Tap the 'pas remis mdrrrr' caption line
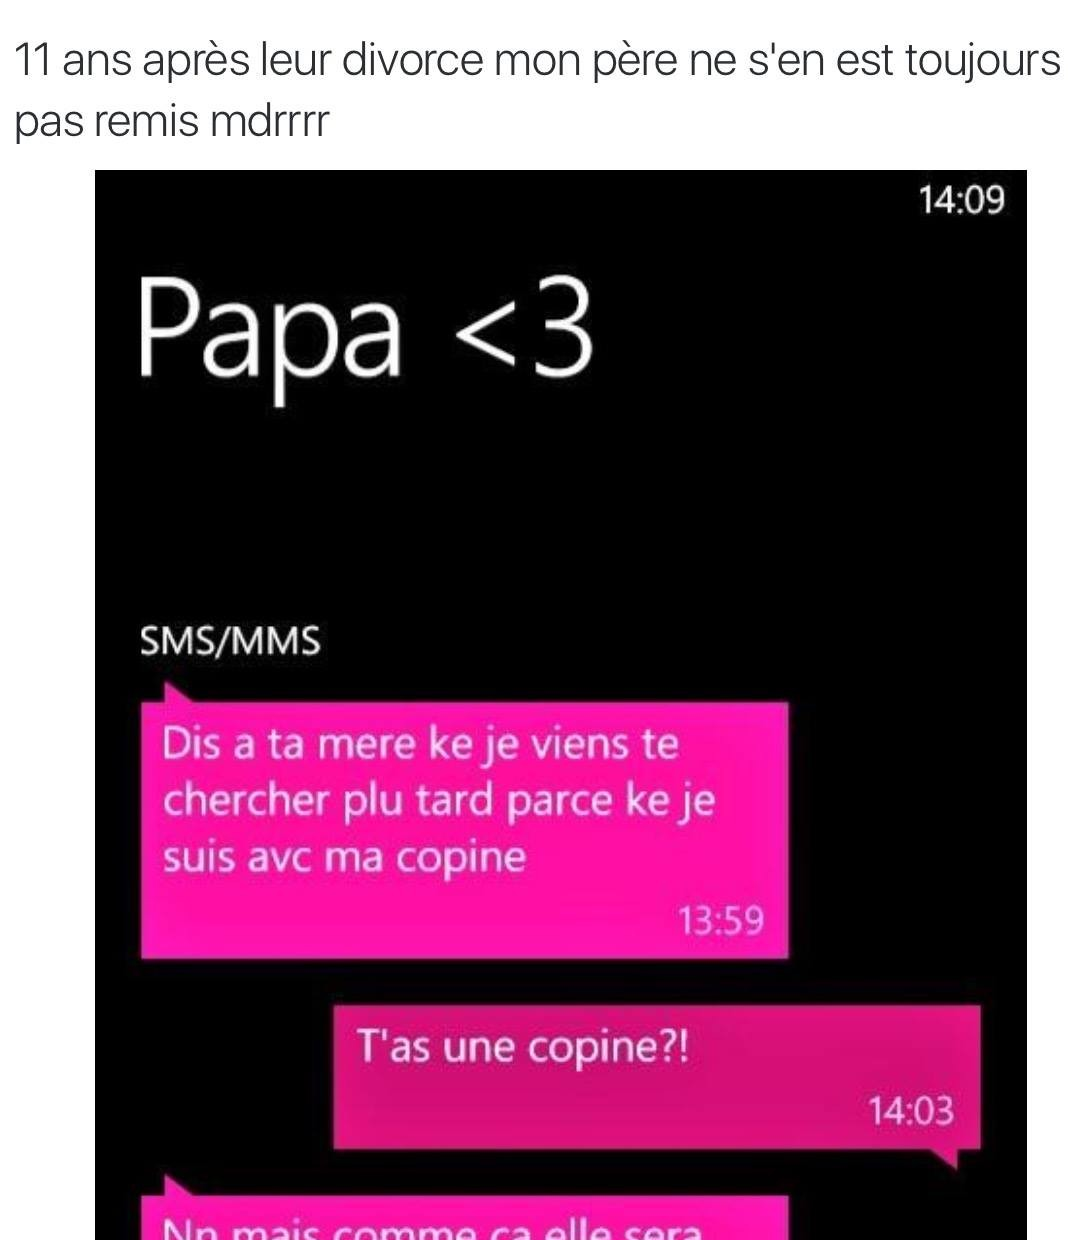The image size is (1068, 1240). pyautogui.click(x=171, y=122)
